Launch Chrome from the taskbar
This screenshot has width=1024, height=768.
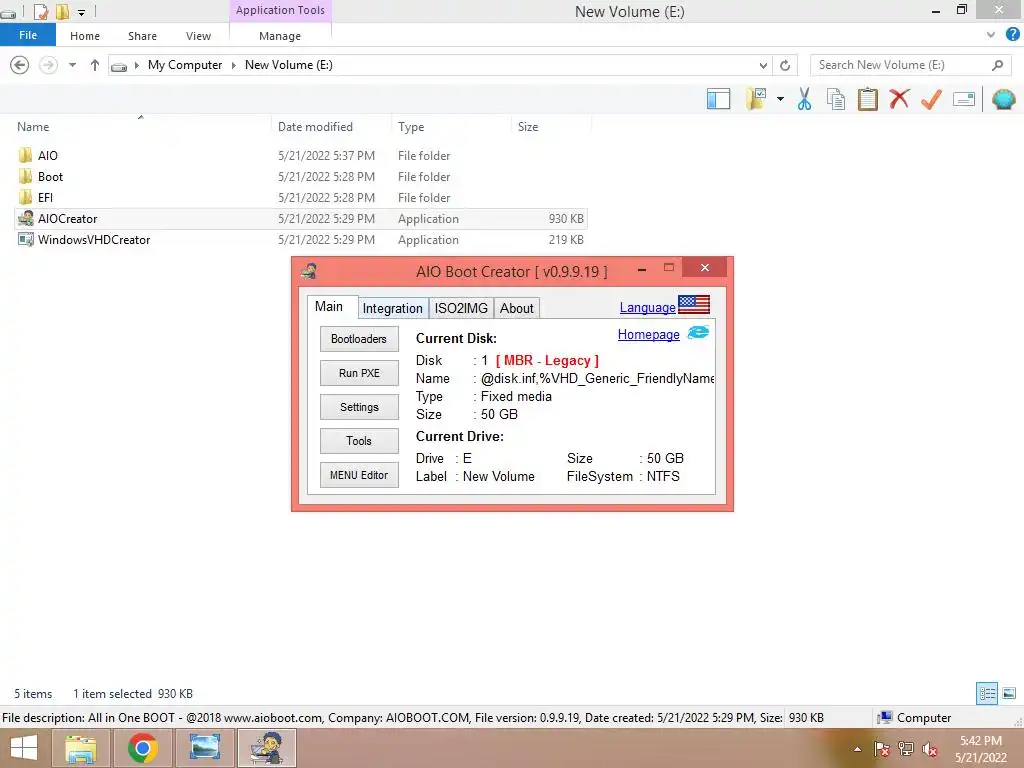tap(142, 748)
